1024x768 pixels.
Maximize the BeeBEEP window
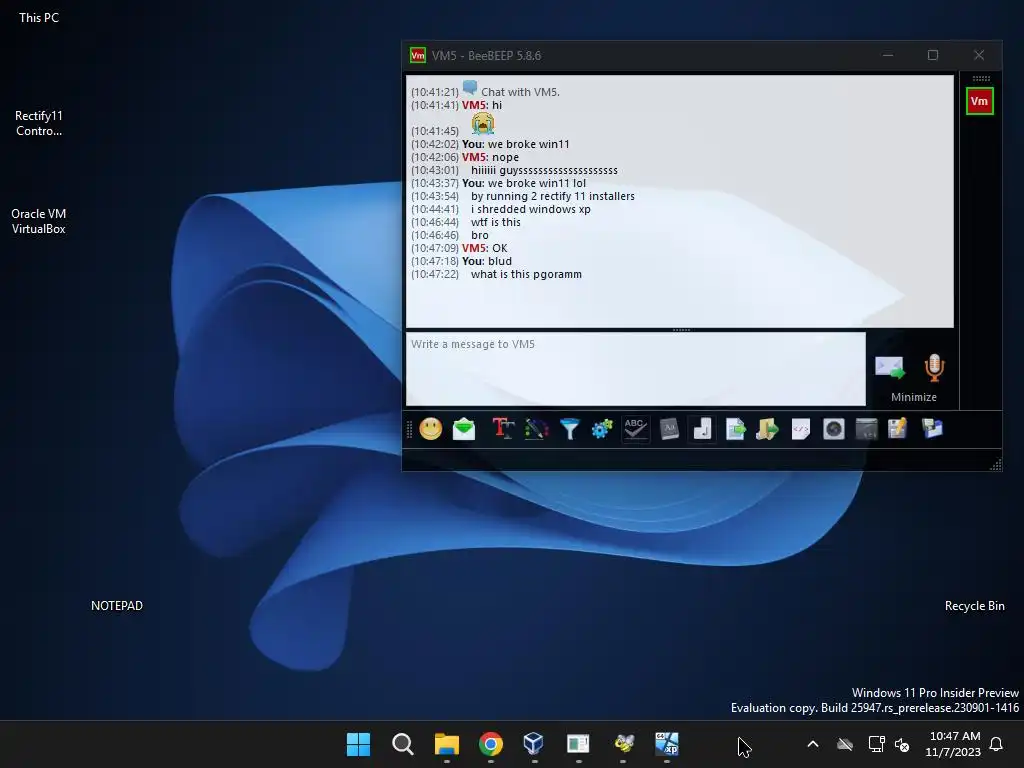pyautogui.click(x=933, y=56)
